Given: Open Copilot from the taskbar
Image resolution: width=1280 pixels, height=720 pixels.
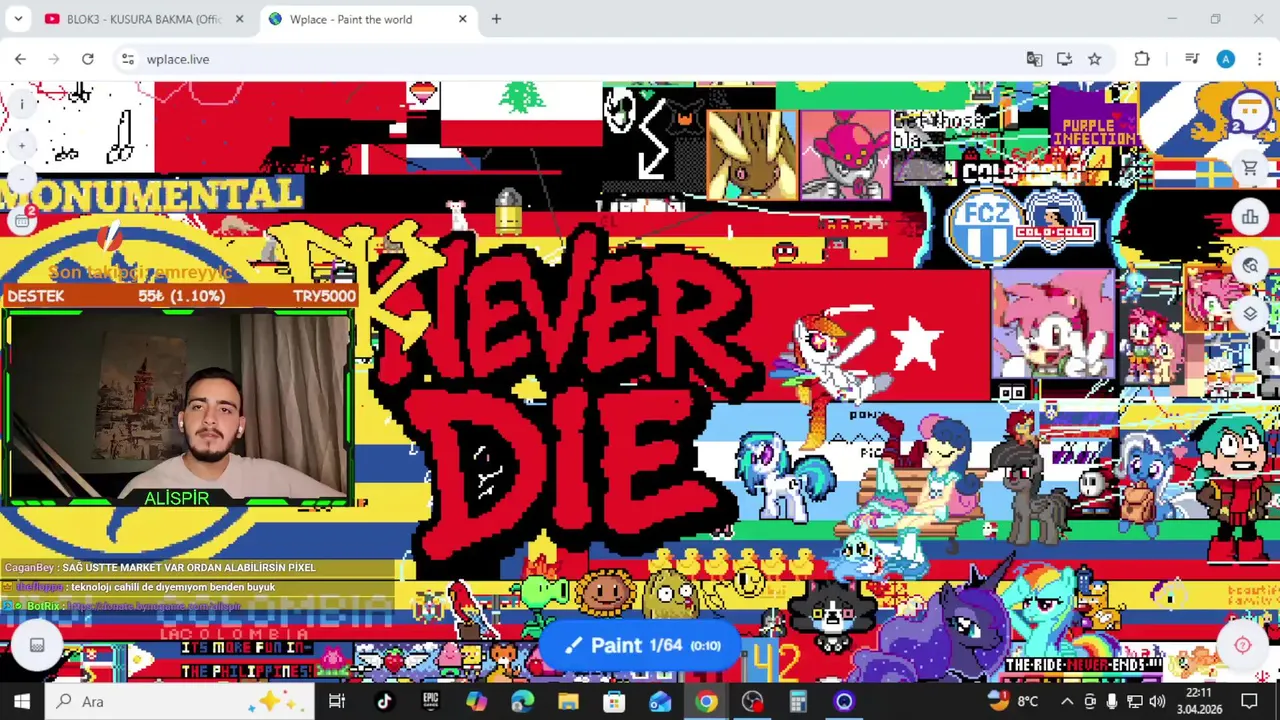Looking at the screenshot, I should coord(476,701).
